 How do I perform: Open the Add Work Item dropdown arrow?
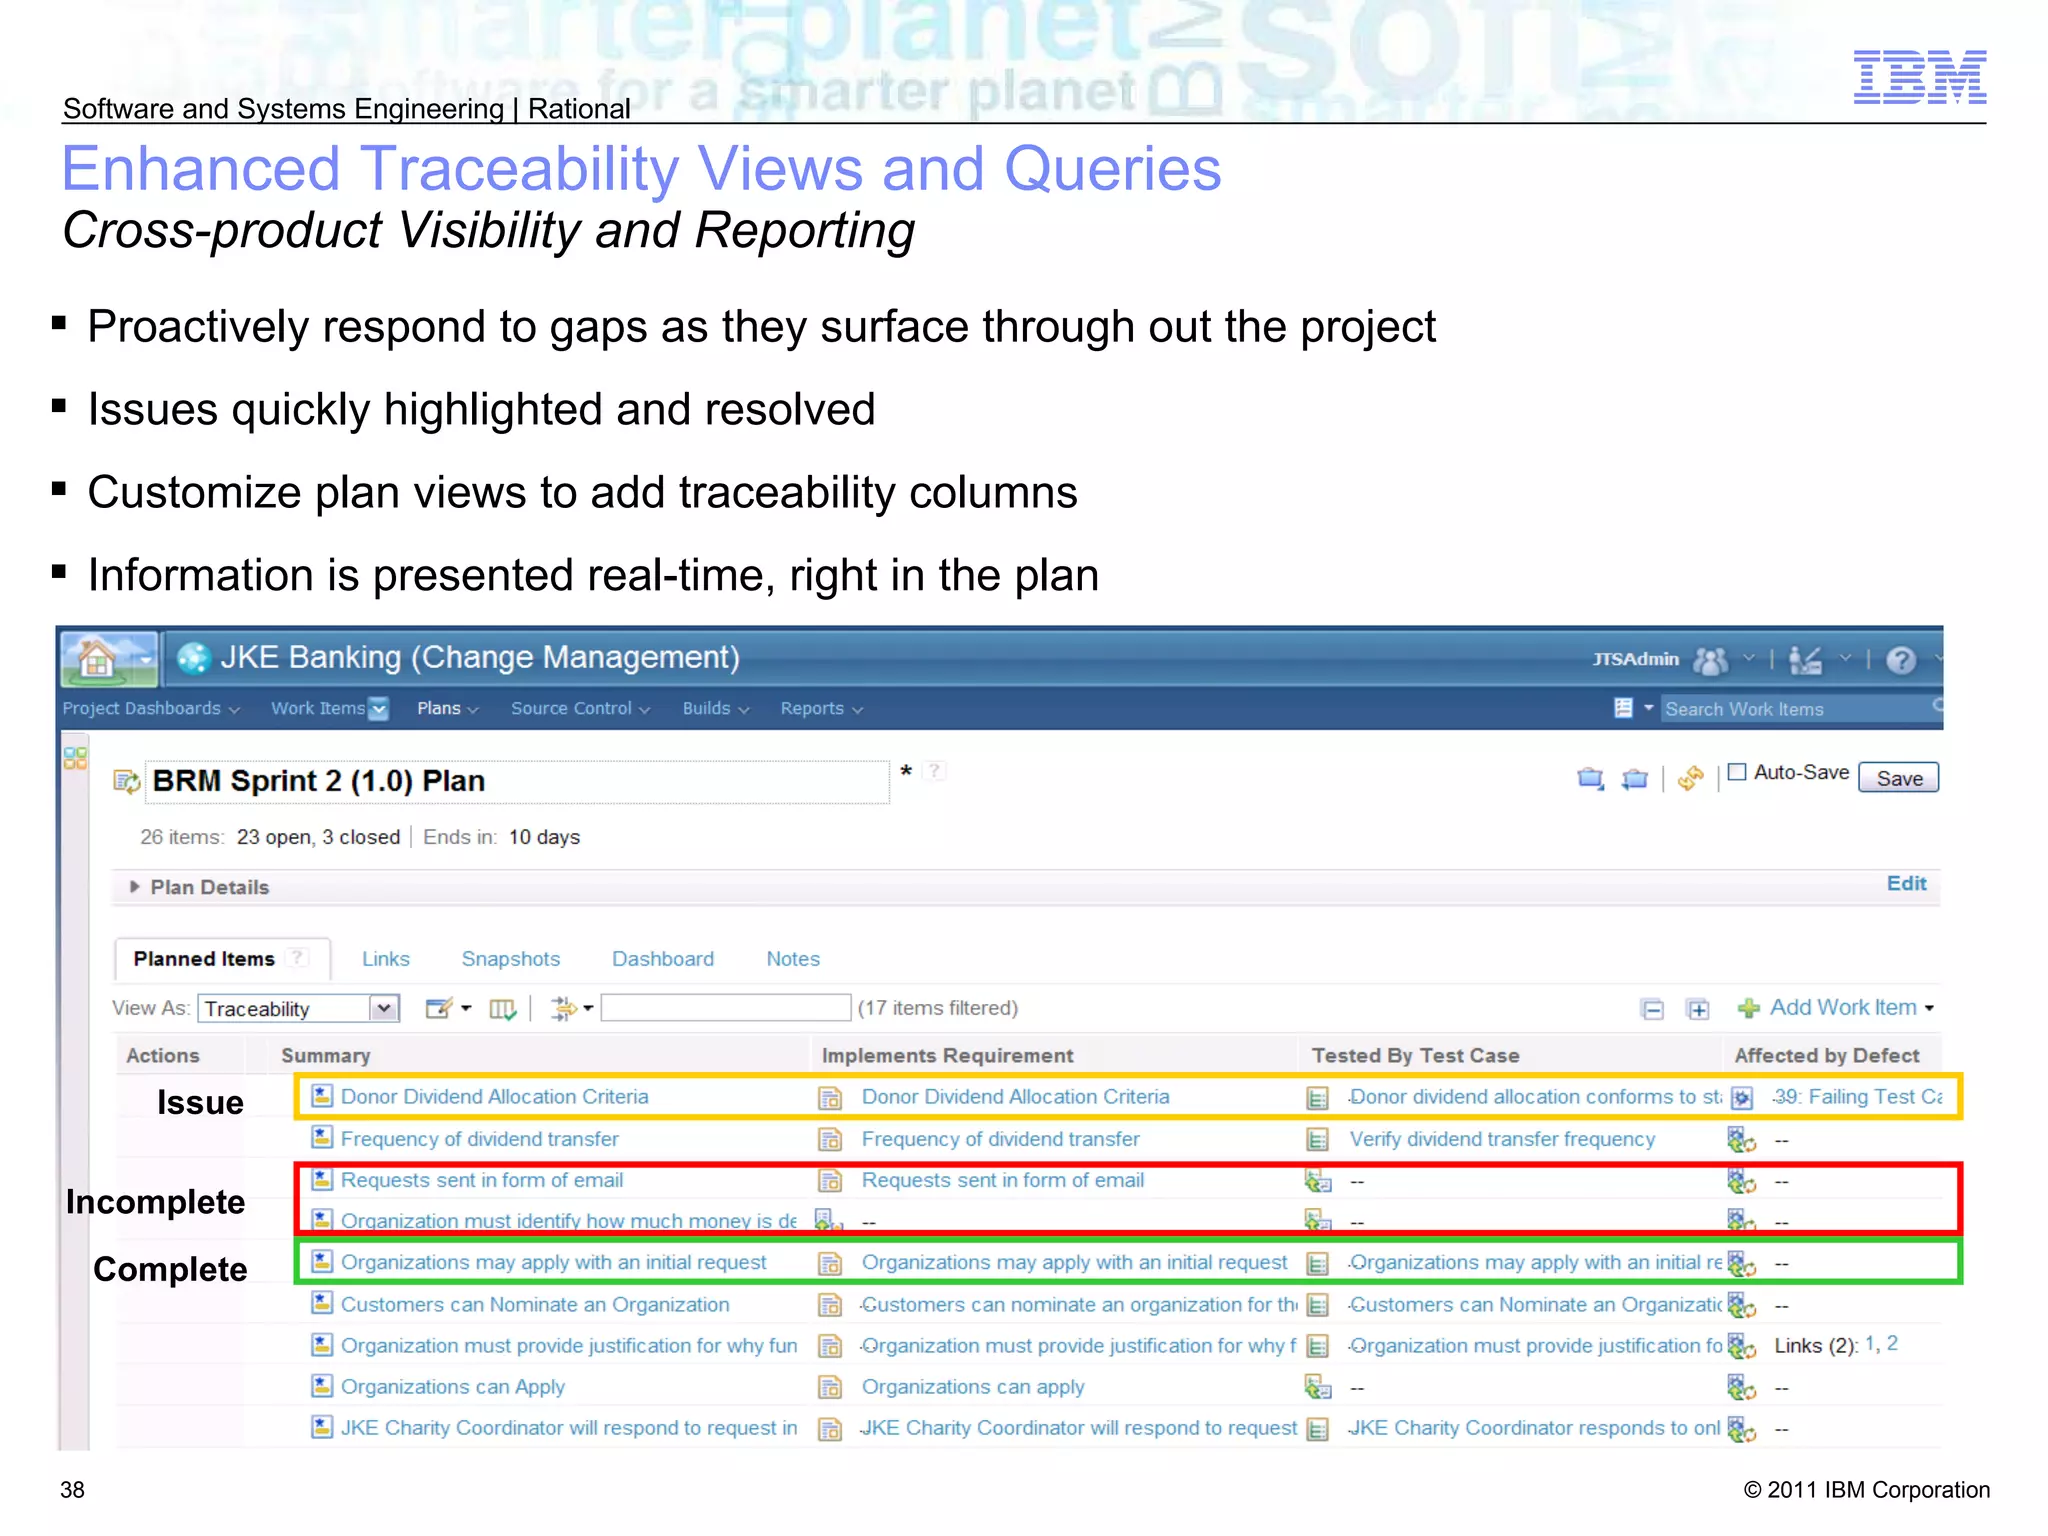pyautogui.click(x=1929, y=1008)
